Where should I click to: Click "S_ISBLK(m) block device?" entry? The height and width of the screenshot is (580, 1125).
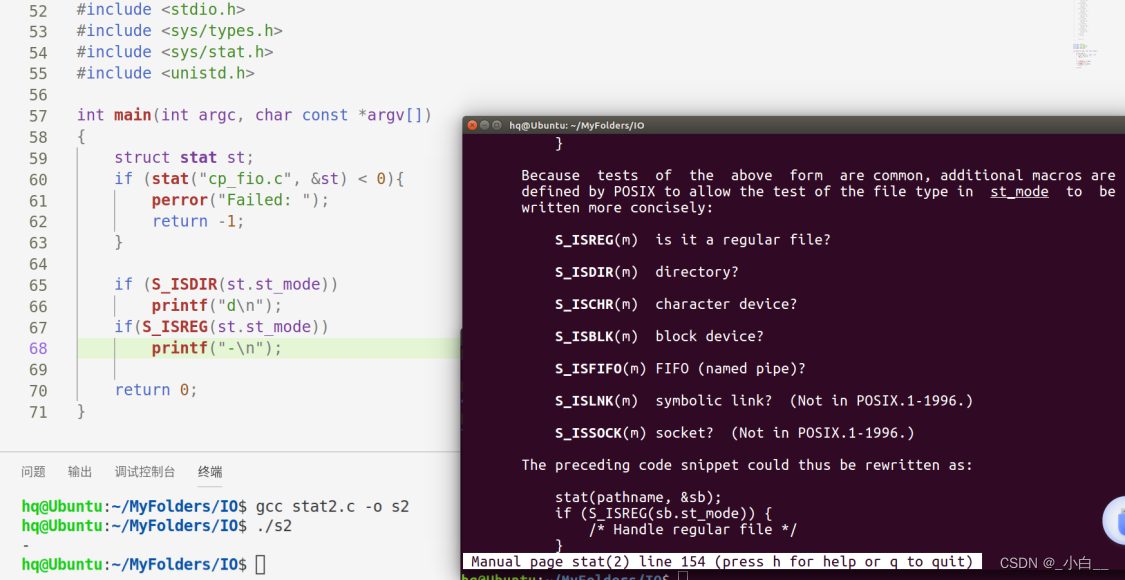point(659,337)
